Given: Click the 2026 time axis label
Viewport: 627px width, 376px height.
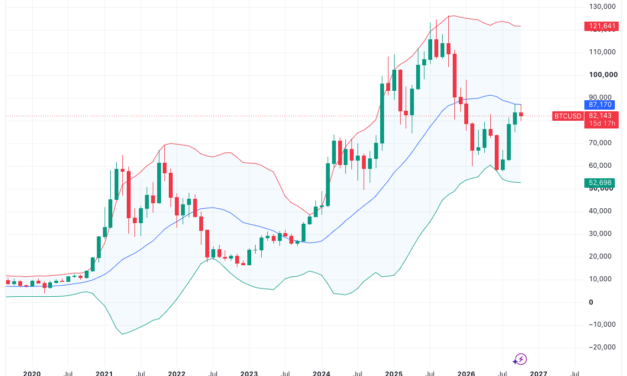Looking at the screenshot, I should 466,373.
